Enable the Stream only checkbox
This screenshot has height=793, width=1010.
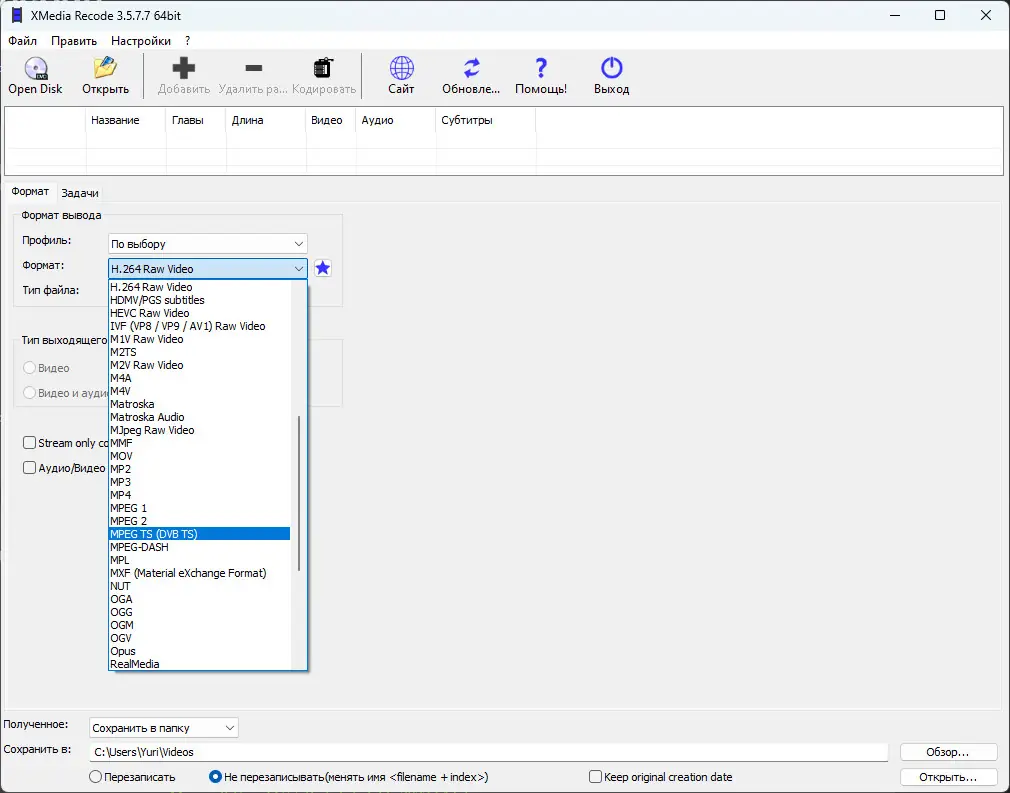(x=29, y=443)
